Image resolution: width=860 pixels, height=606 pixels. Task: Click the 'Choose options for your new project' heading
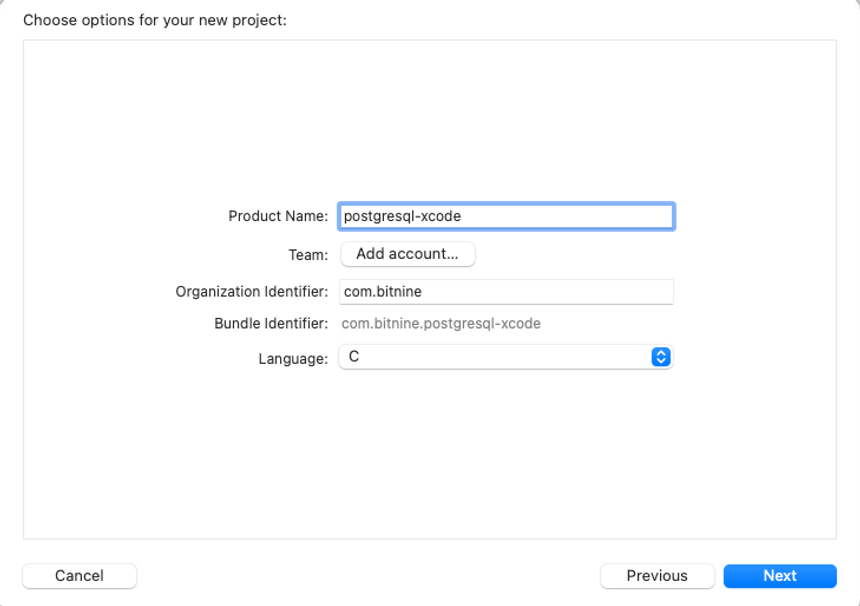(155, 20)
